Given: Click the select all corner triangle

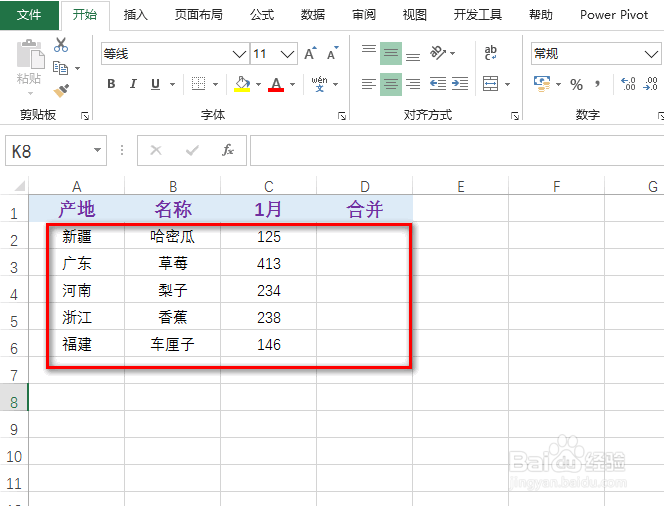Looking at the screenshot, I should 19,185.
